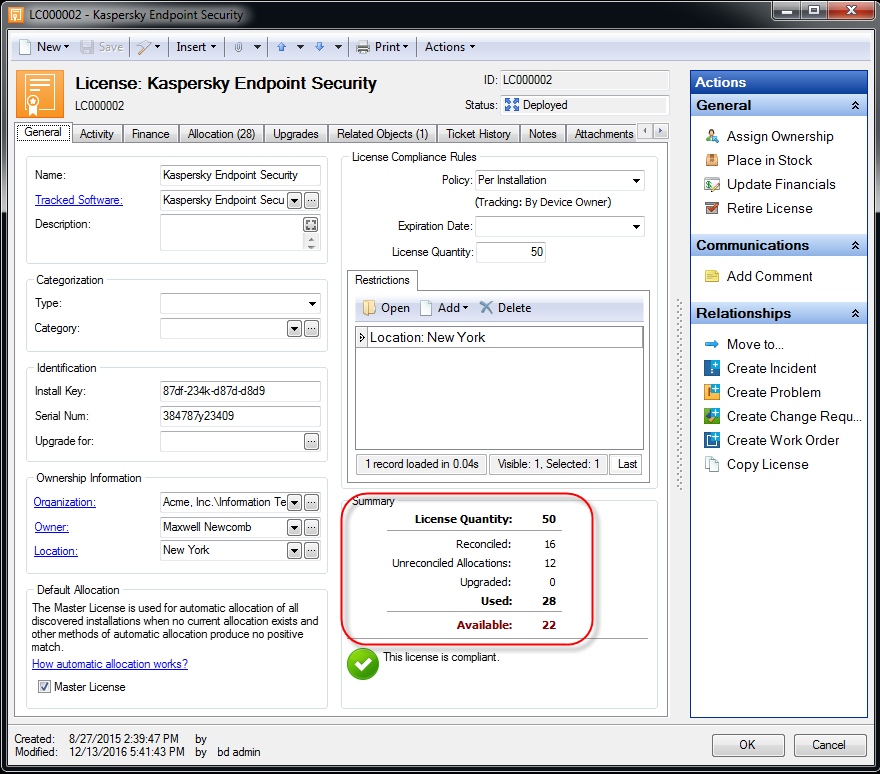
Task: Click the Create Incident icon
Action: point(712,368)
